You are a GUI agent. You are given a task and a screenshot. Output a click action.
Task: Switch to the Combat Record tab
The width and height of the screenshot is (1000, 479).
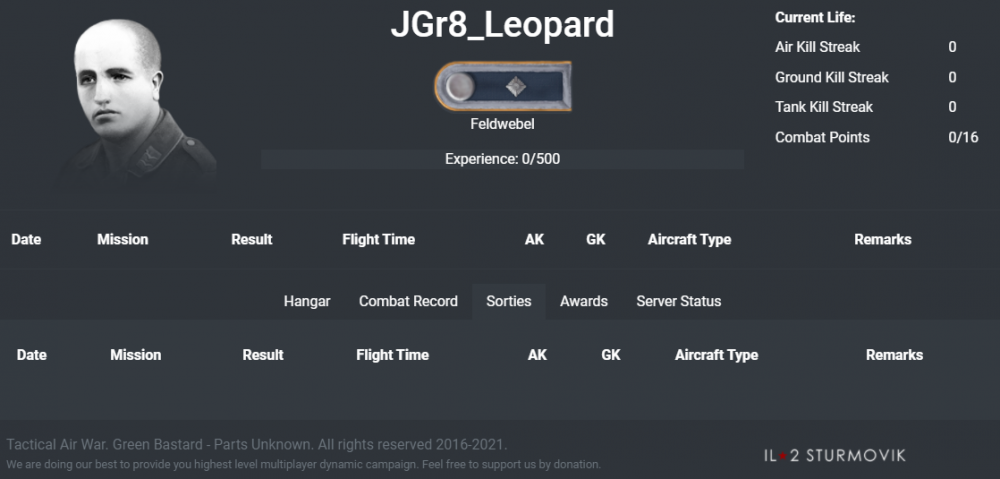(x=408, y=301)
